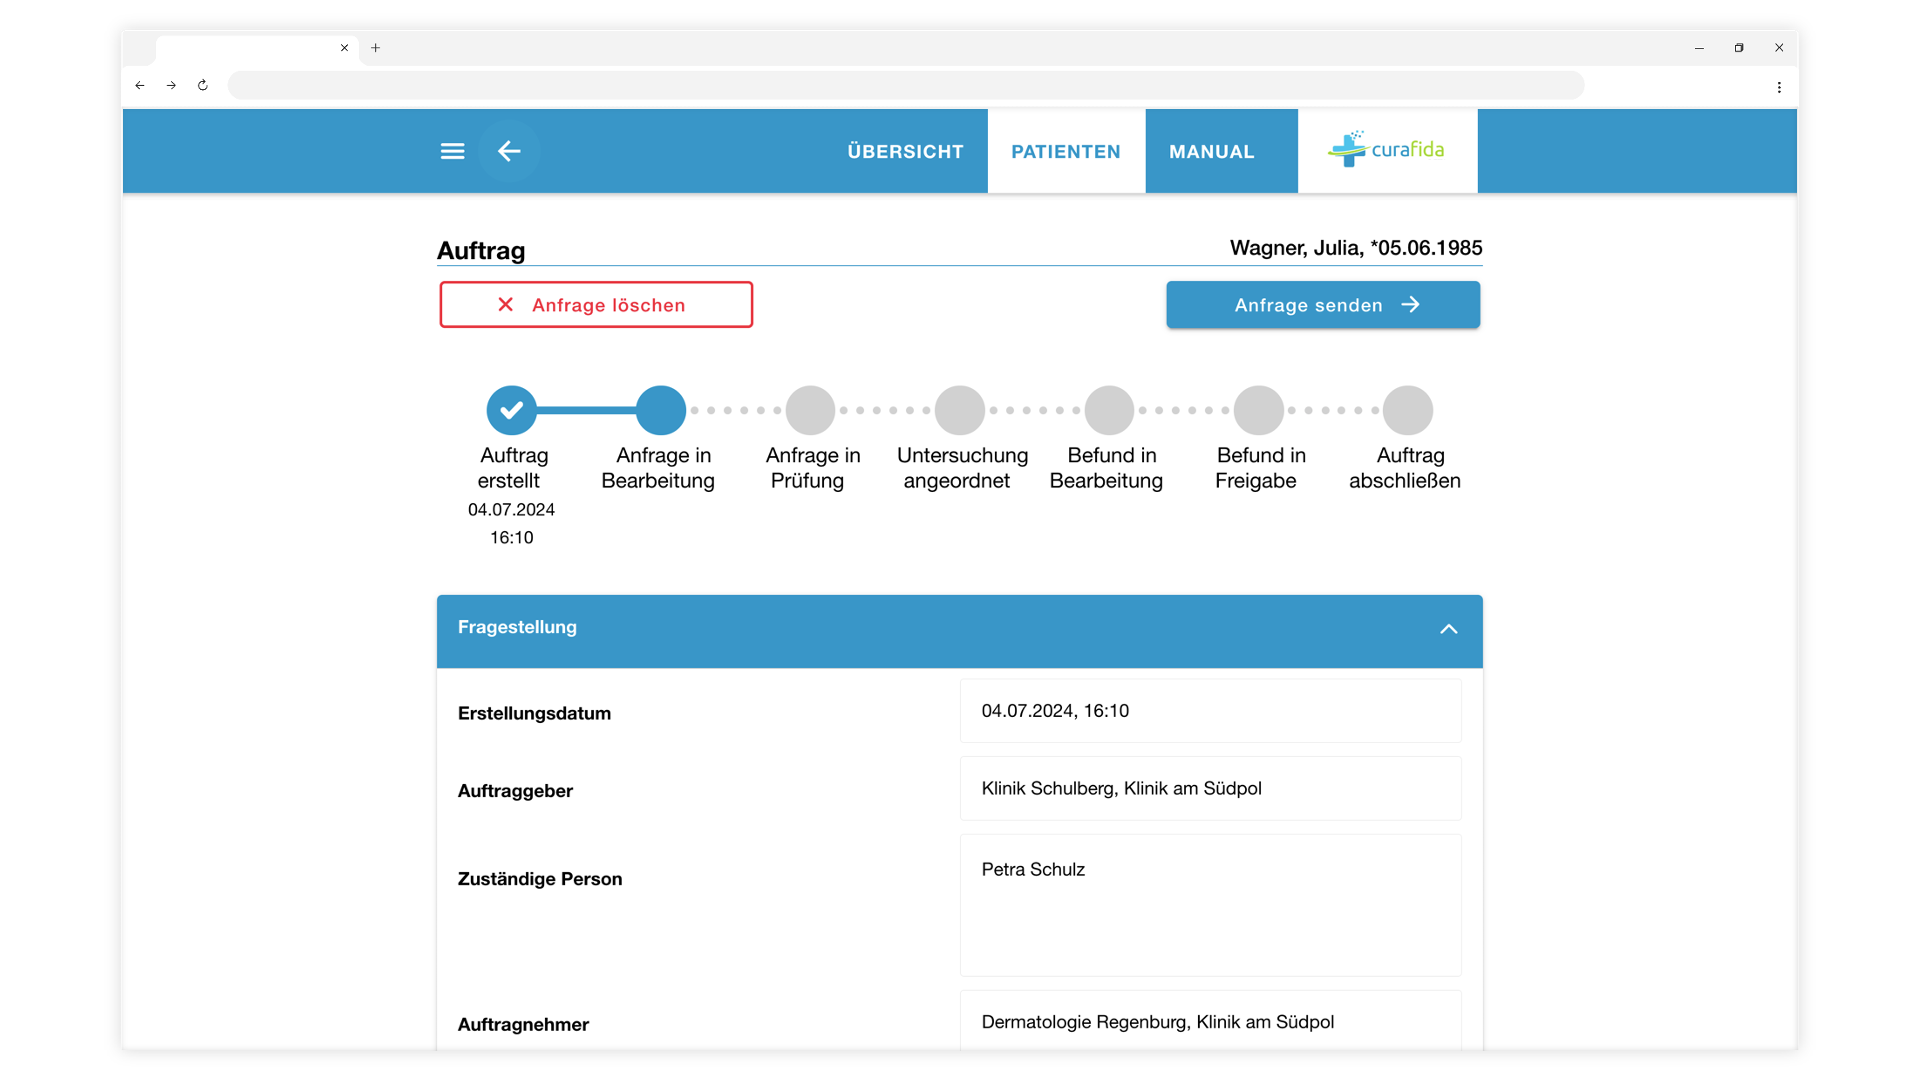Click the Auftragnehmer label

click(x=523, y=1025)
